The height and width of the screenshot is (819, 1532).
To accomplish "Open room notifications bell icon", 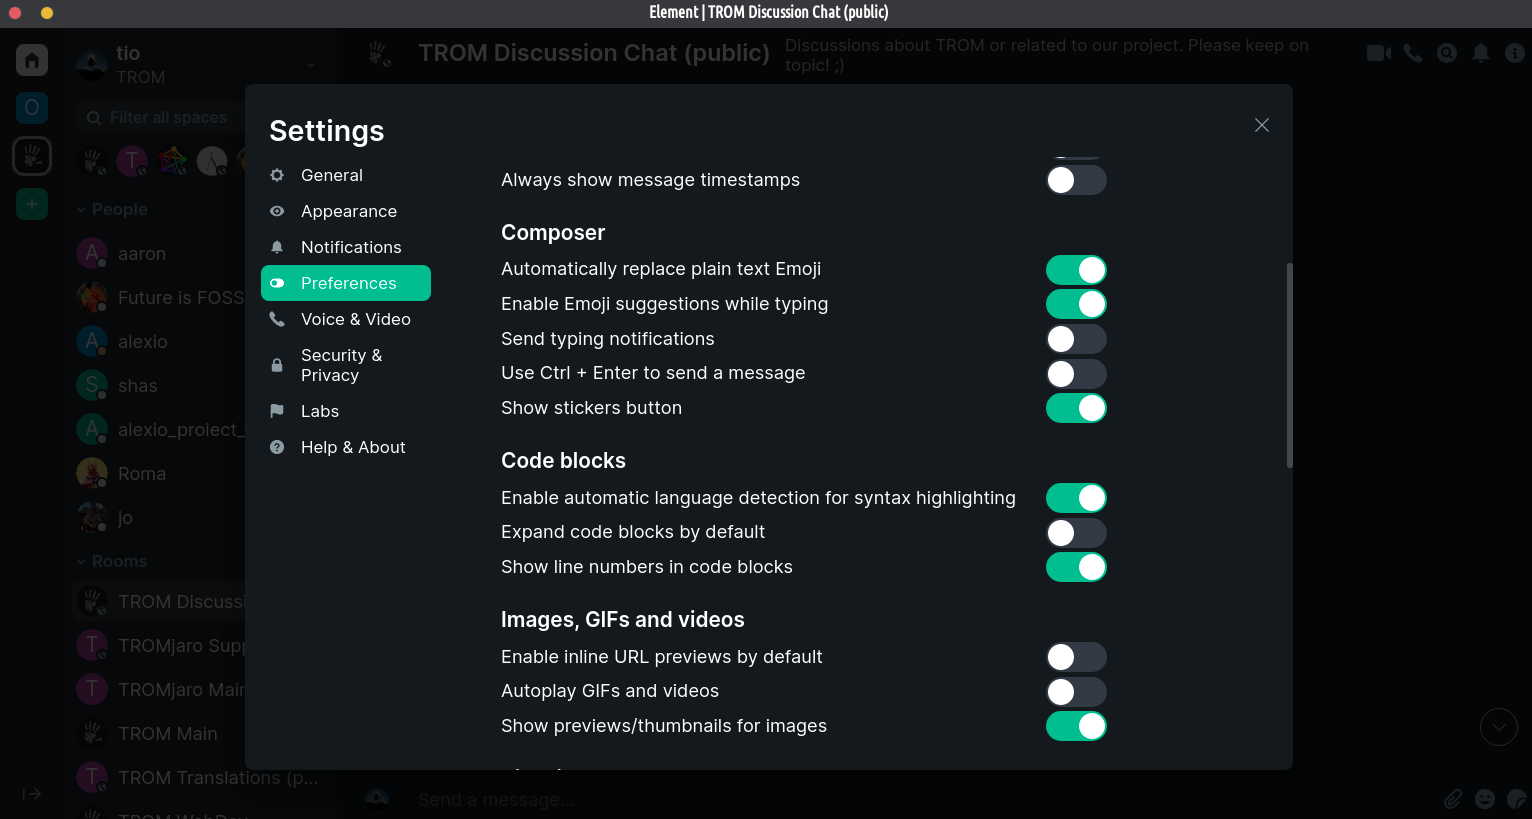I will click(1481, 53).
